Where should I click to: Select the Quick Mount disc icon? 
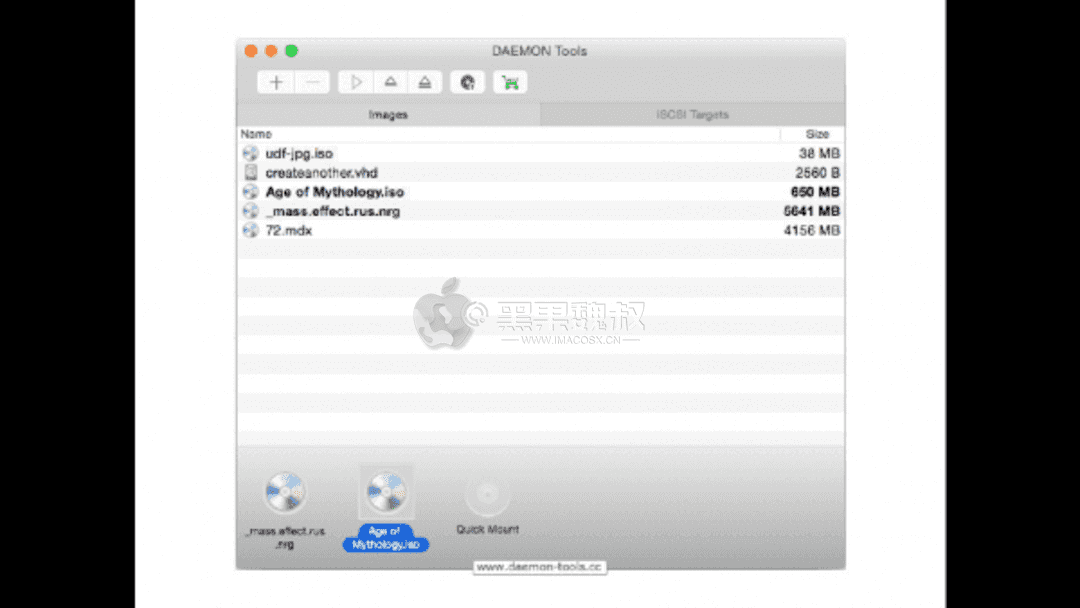click(487, 495)
